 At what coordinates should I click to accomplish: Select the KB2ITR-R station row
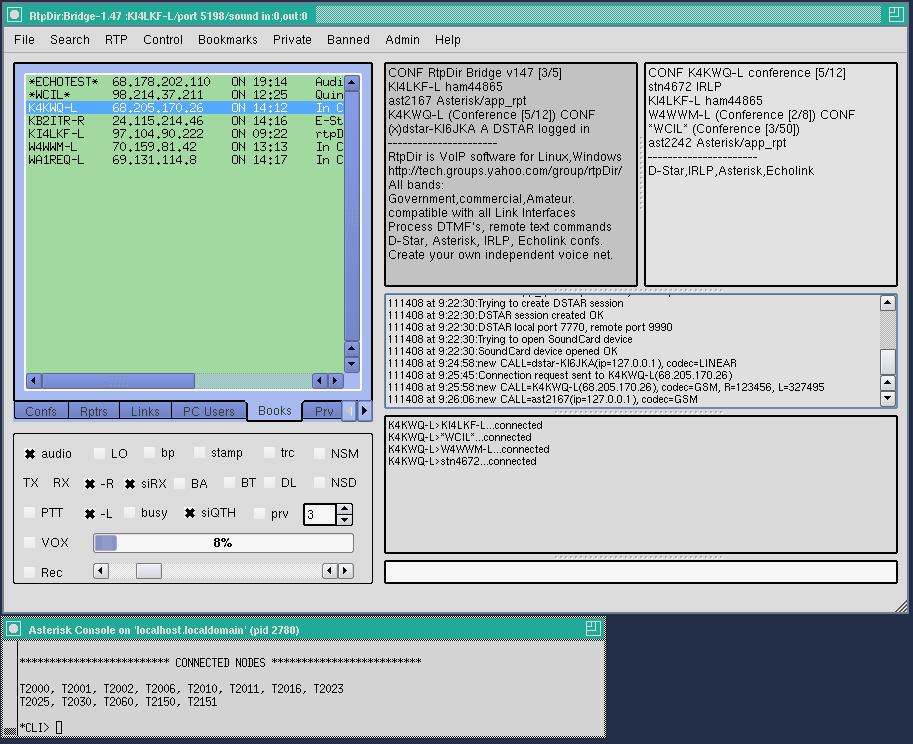(185, 121)
